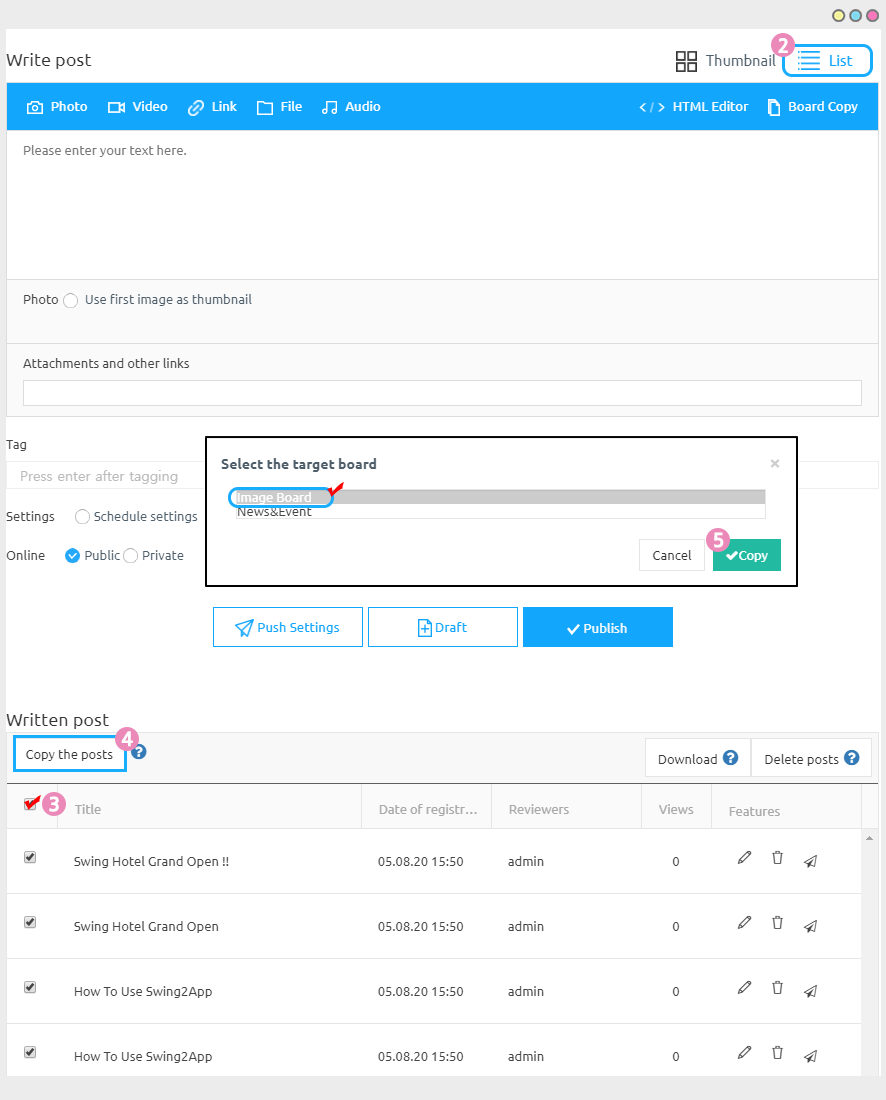Screen dimensions: 886x1100
Task: Publish the post
Action: 598,627
